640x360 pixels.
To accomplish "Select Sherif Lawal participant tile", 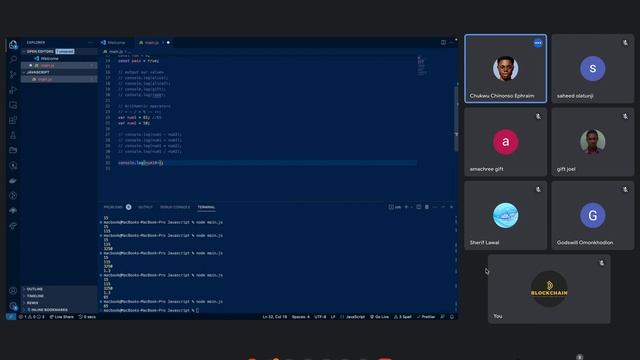I will [506, 216].
